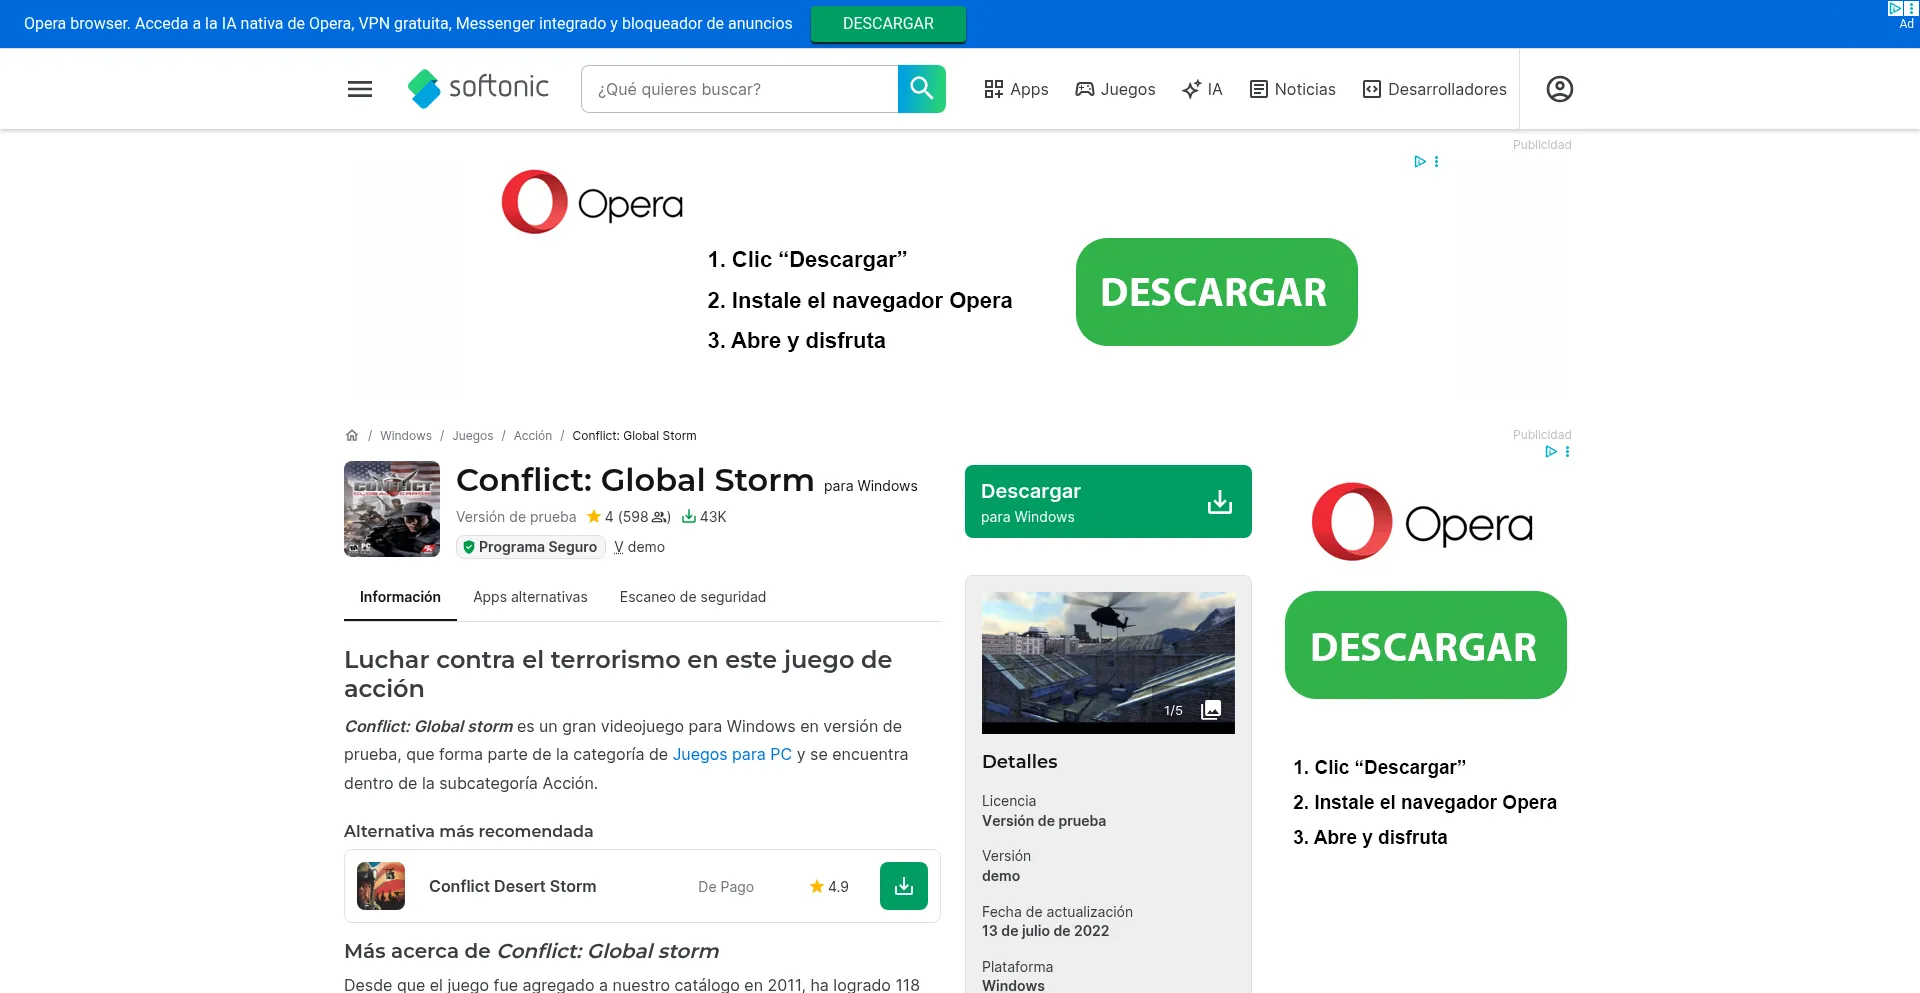Click the 43K downloads icon
1920x993 pixels.
coord(689,517)
